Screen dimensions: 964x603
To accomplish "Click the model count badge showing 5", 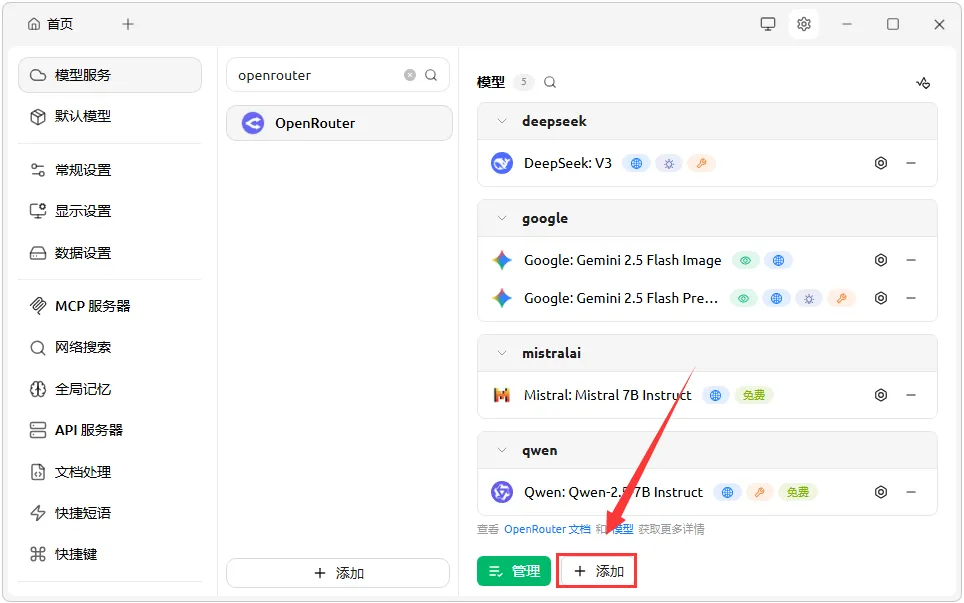I will 523,82.
